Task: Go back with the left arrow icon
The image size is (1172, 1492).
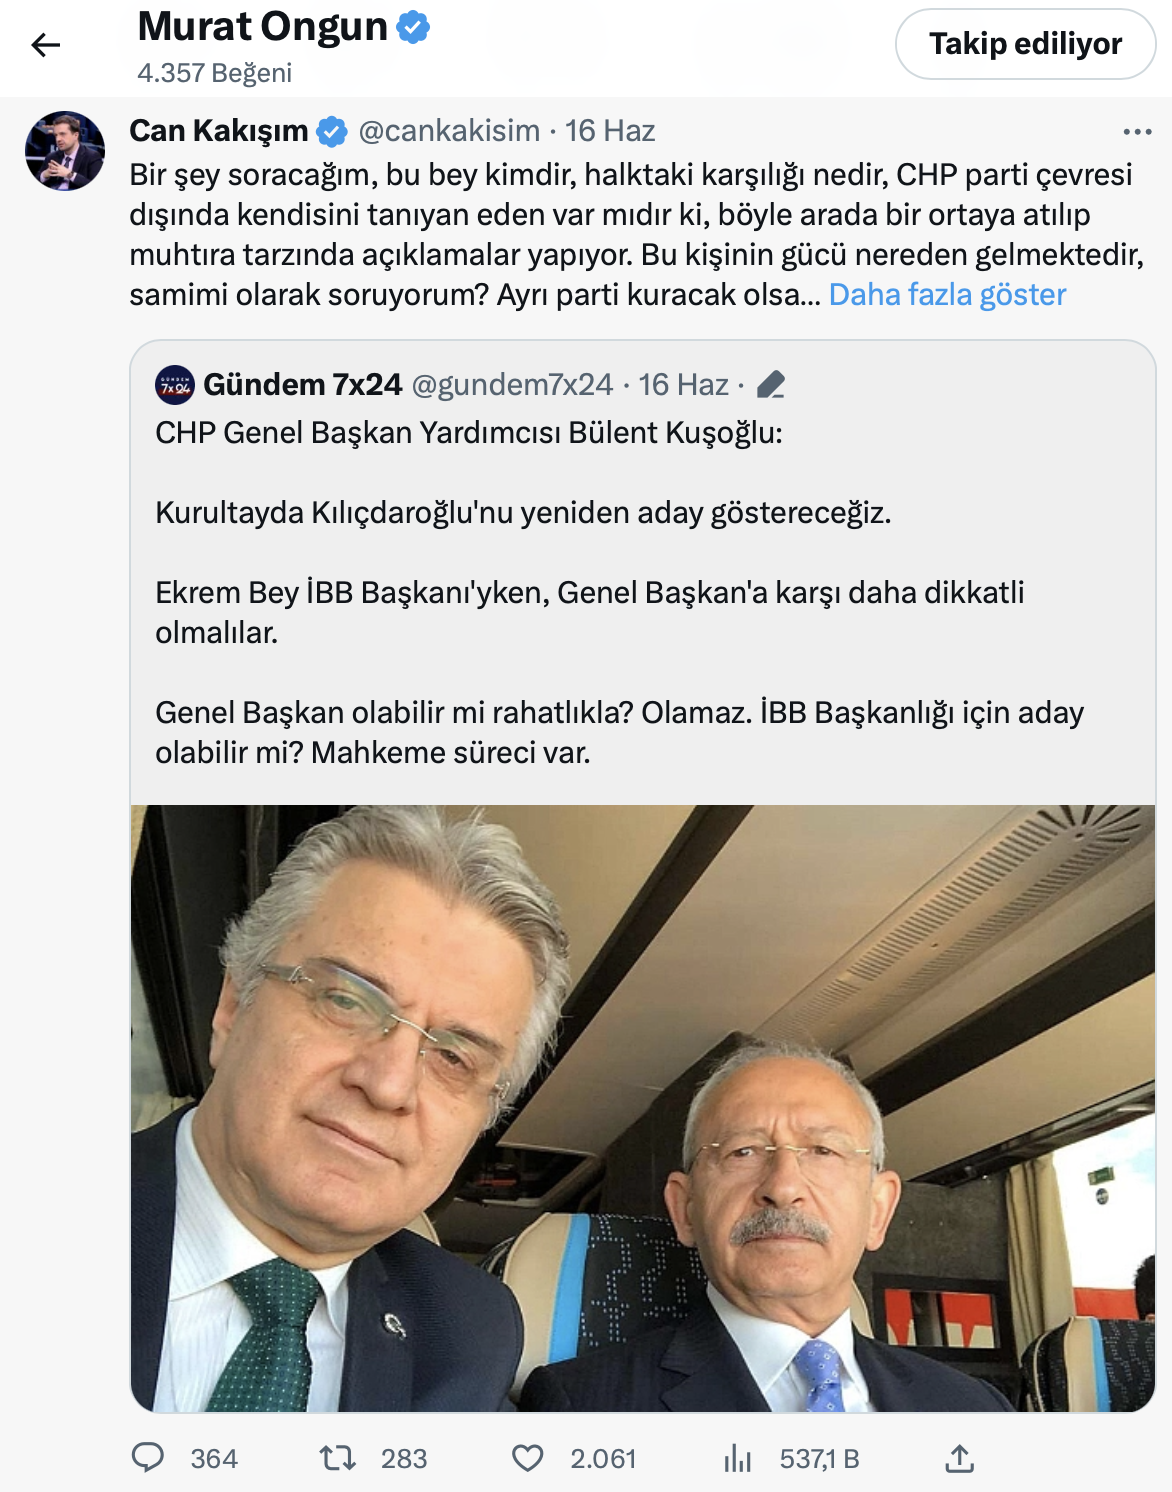Action: pos(46,45)
